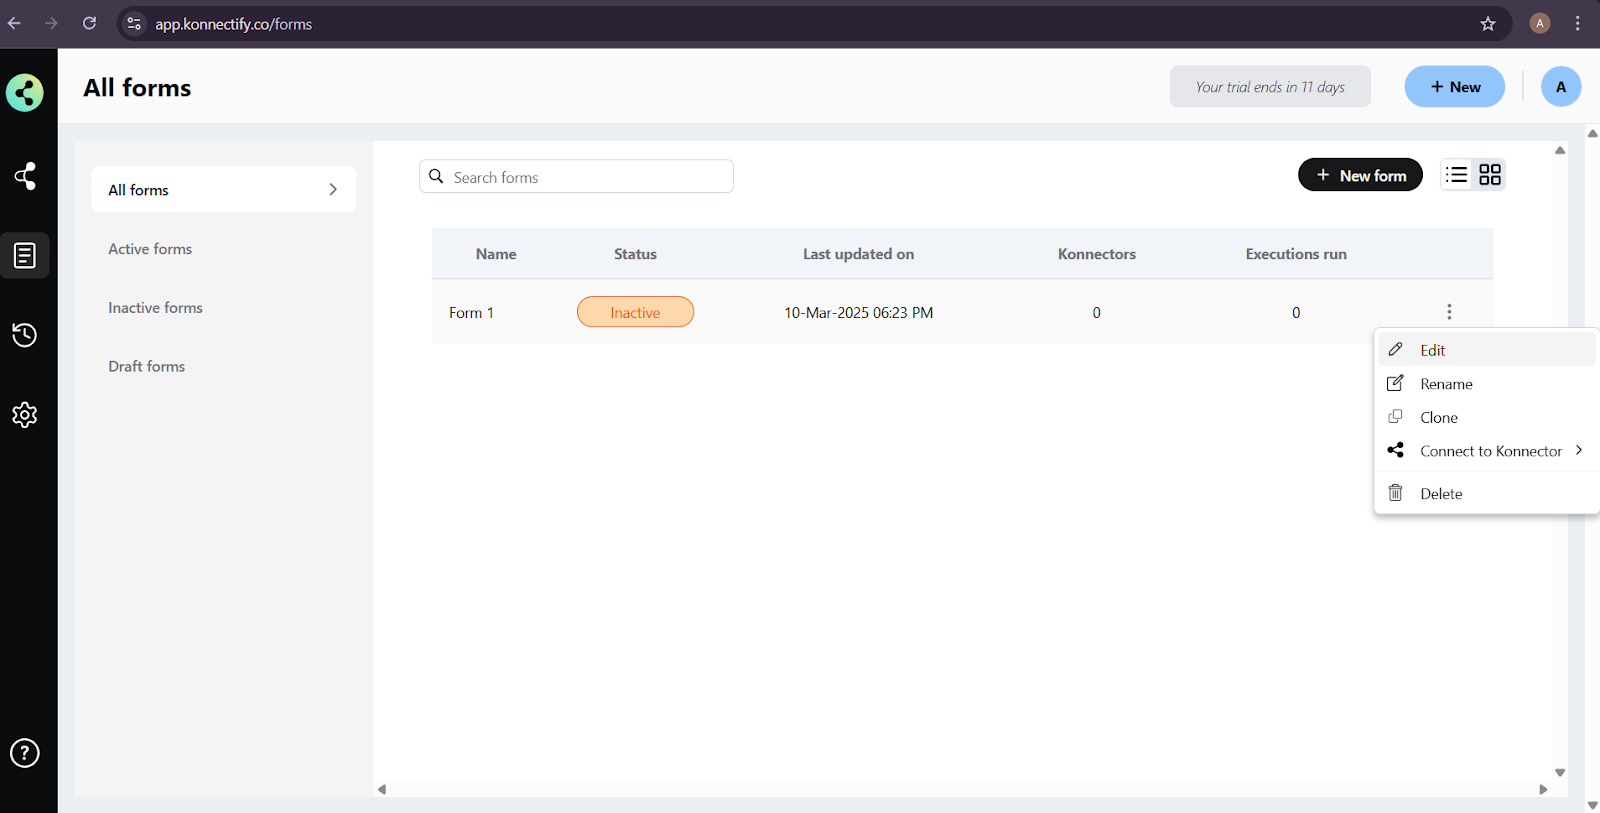Open the Forms sidebar icon

[25, 256]
